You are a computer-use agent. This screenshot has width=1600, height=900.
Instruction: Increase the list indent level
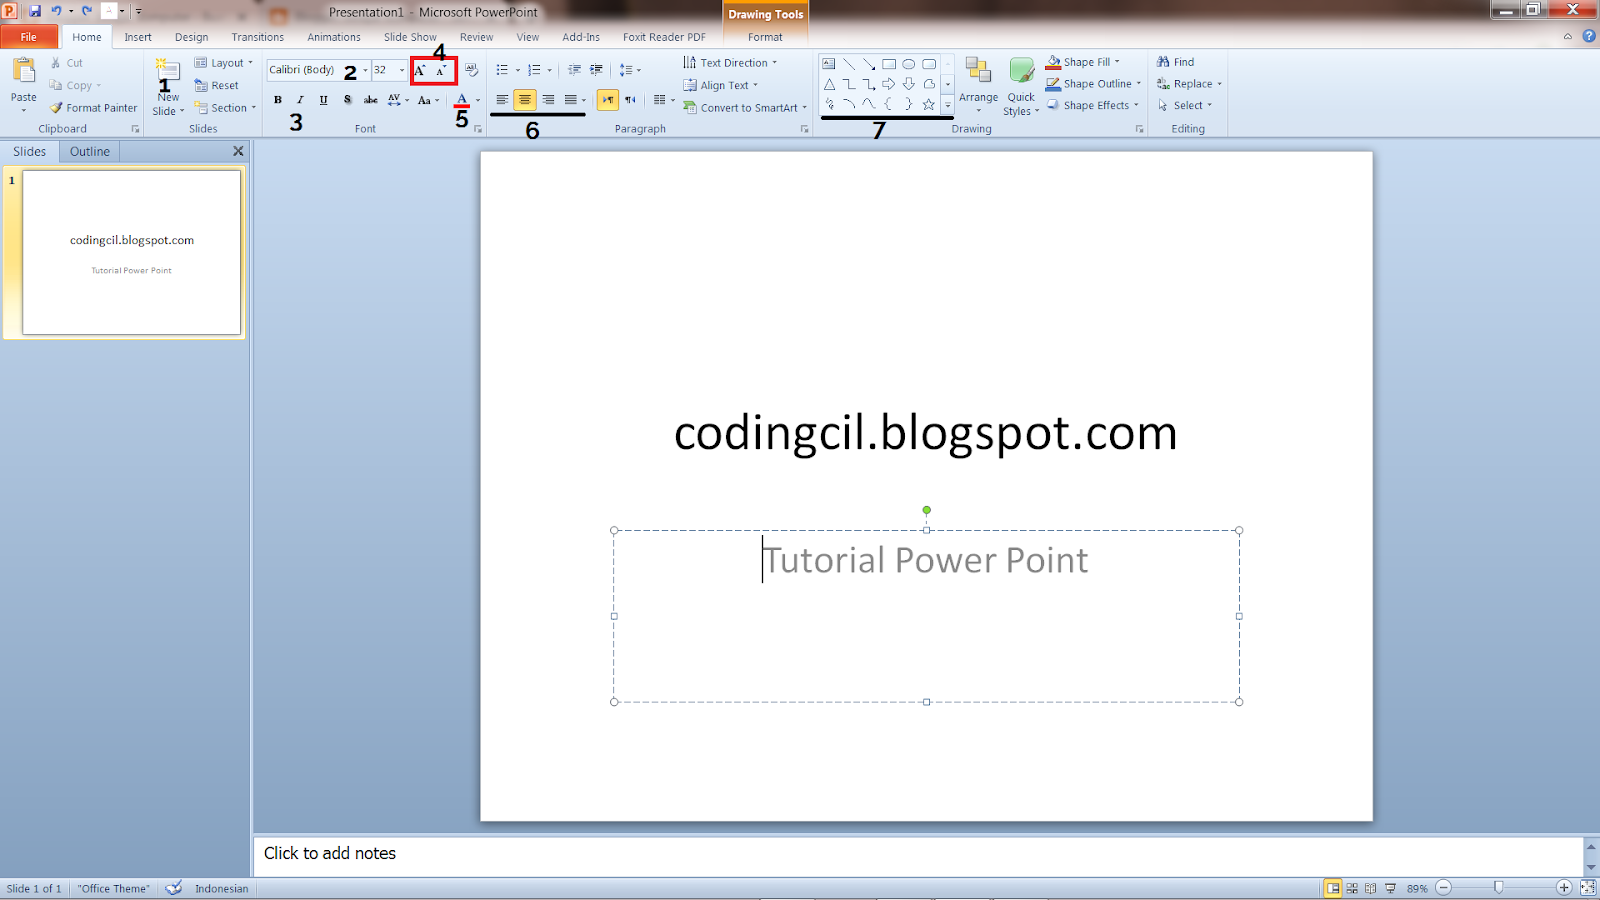click(597, 70)
